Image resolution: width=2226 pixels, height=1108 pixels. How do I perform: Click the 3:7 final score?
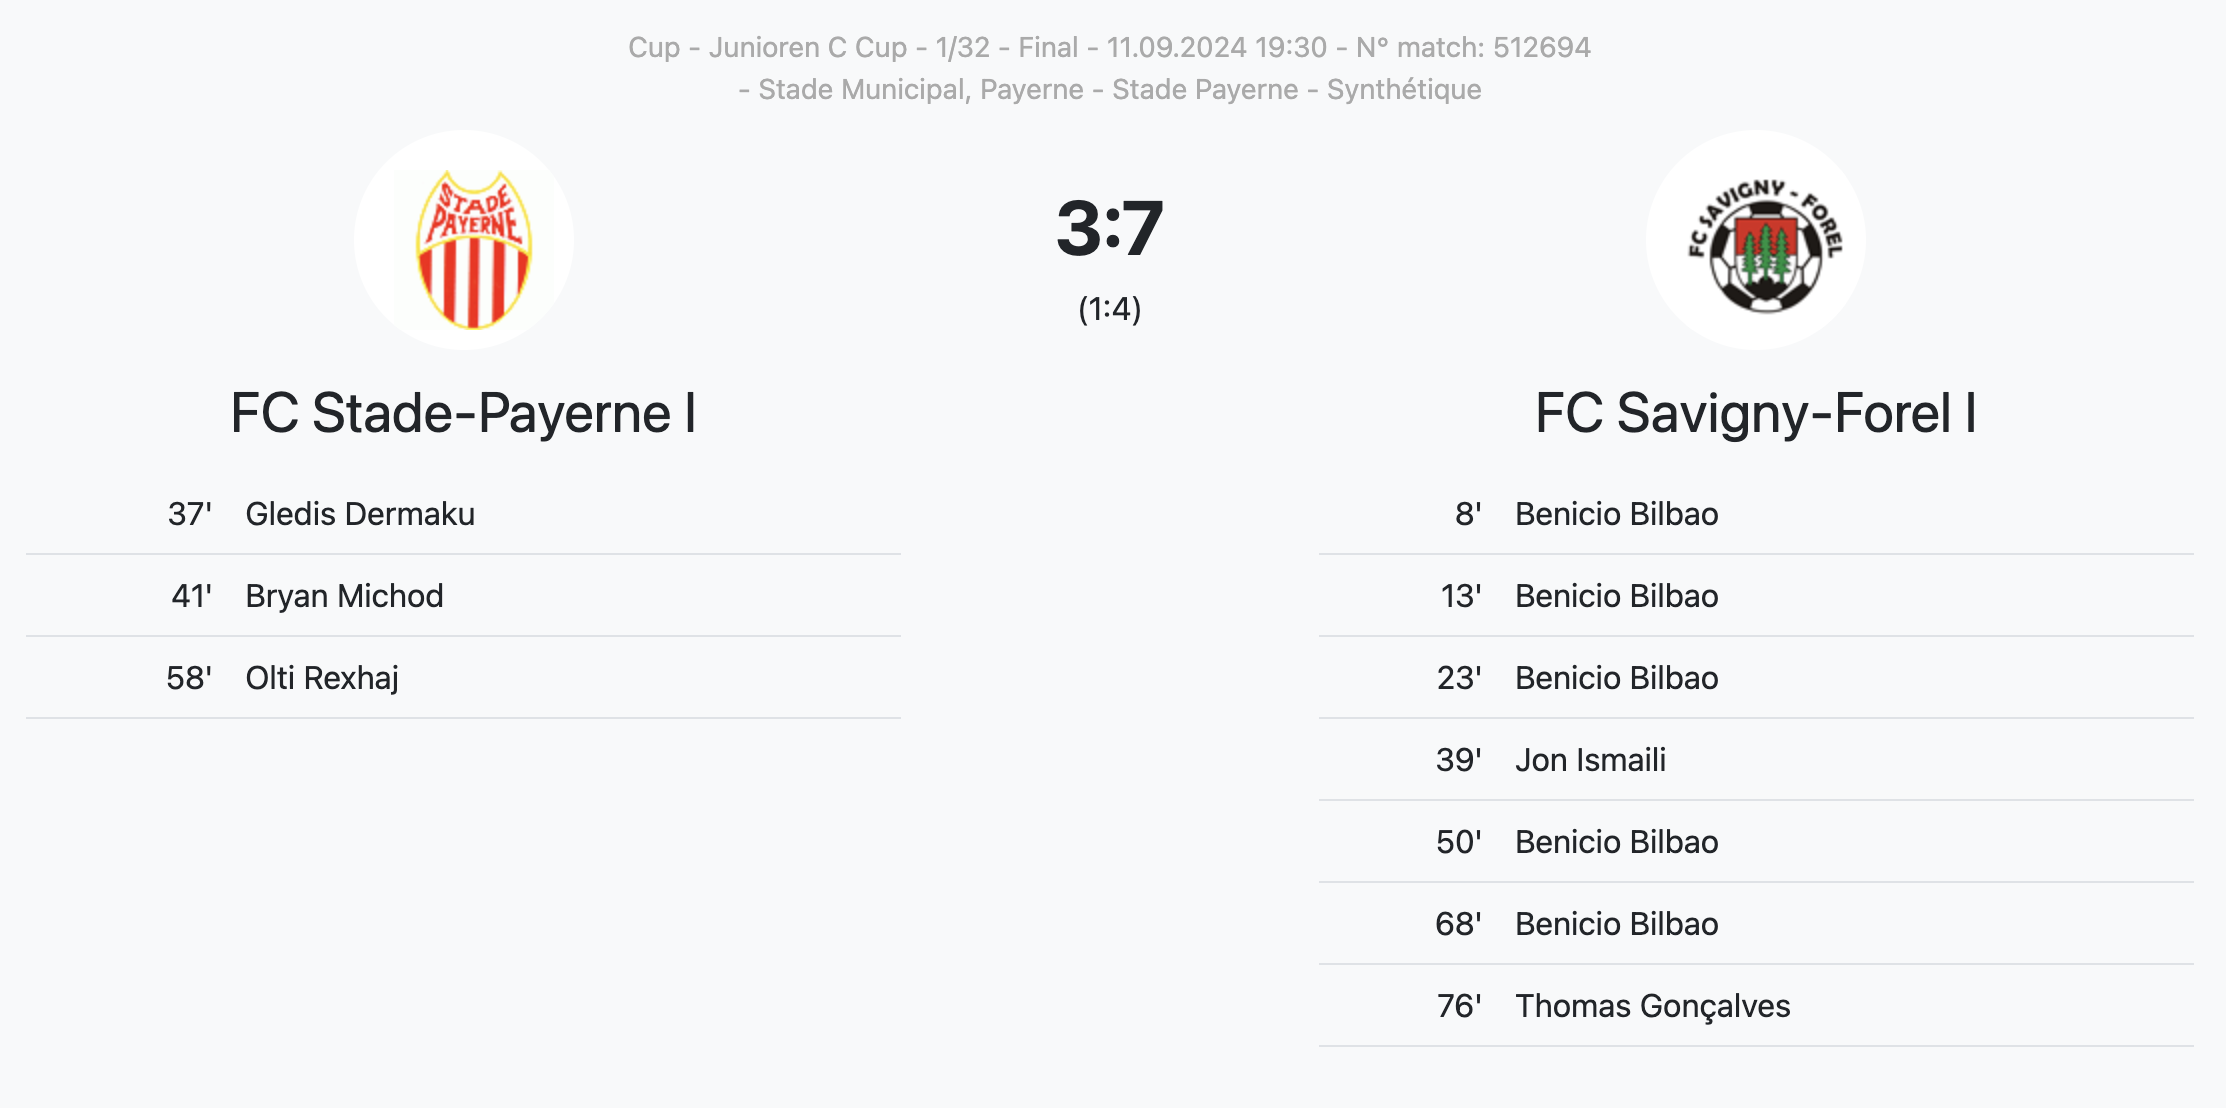1110,228
